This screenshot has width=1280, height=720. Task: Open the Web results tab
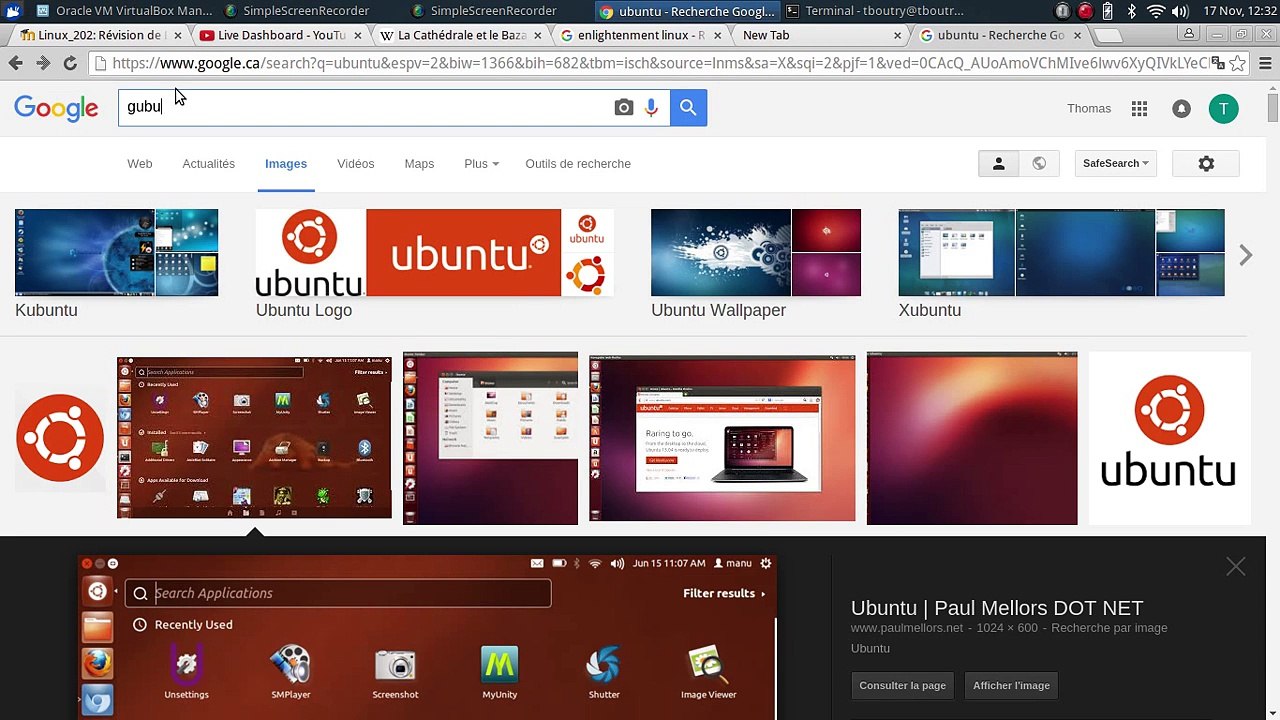pos(140,164)
